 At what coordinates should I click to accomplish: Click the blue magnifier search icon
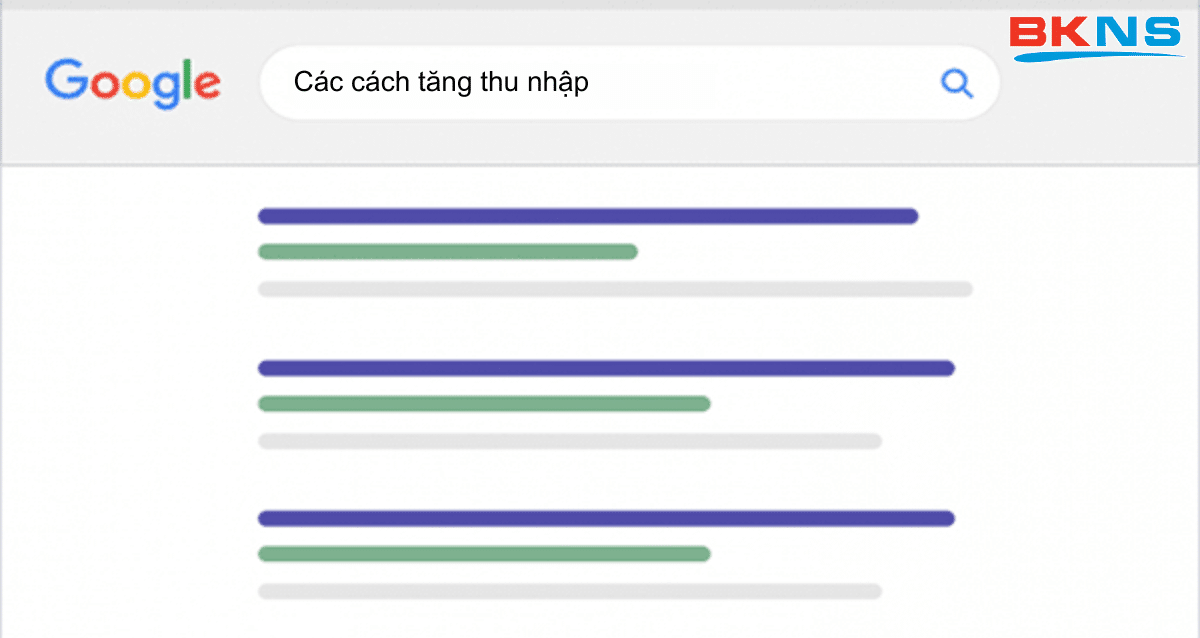tap(957, 84)
